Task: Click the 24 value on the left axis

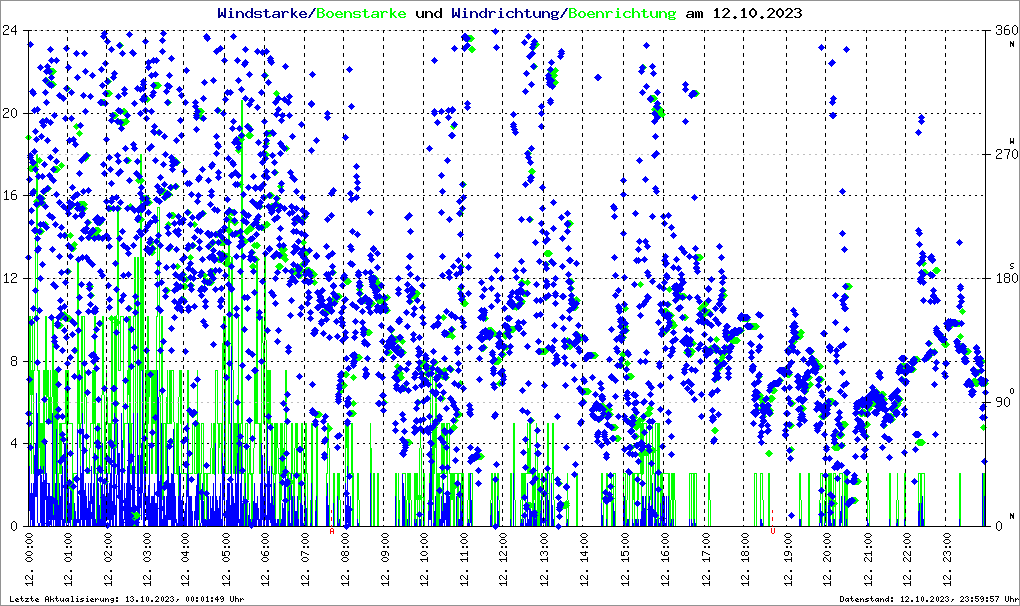Action: click(x=12, y=30)
